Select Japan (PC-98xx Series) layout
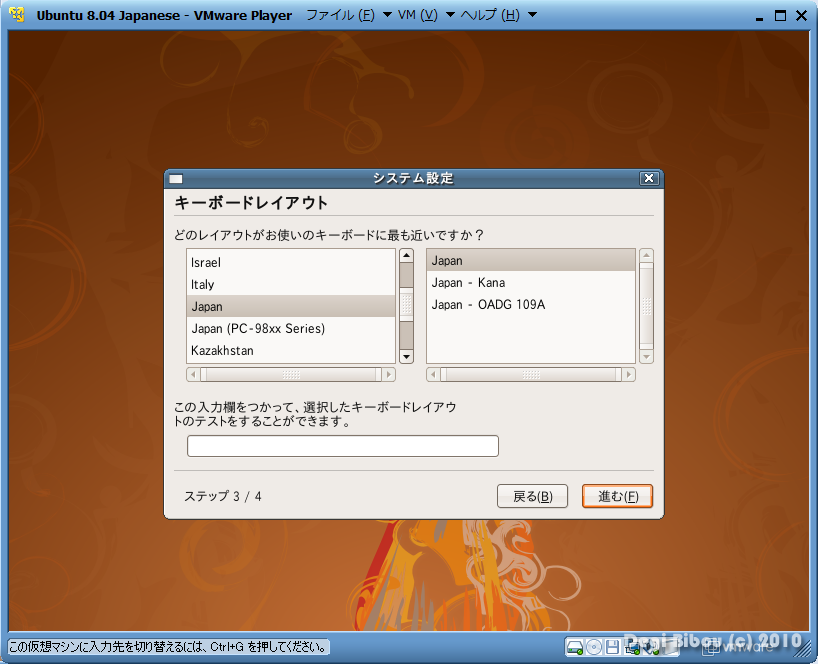 (x=291, y=328)
